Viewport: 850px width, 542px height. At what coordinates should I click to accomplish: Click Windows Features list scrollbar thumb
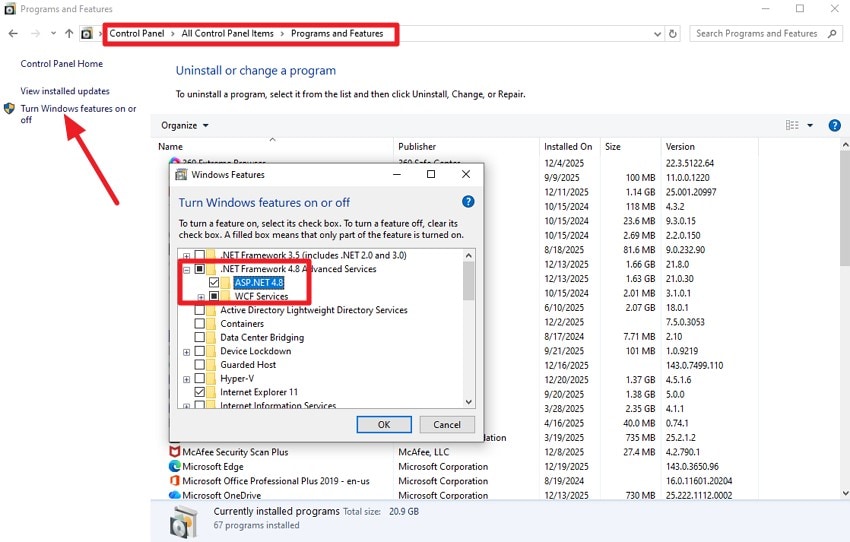click(x=468, y=281)
